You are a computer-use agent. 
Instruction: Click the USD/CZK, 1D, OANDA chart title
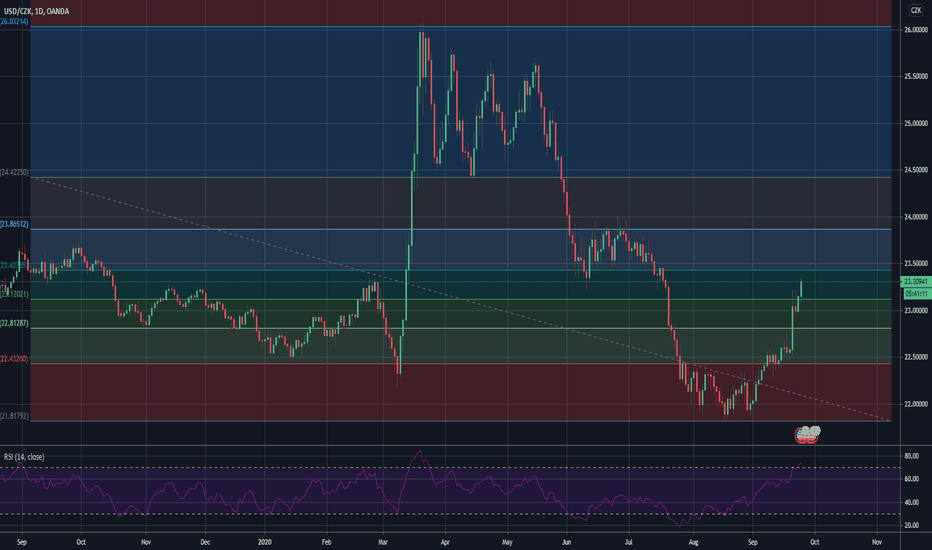pyautogui.click(x=36, y=11)
